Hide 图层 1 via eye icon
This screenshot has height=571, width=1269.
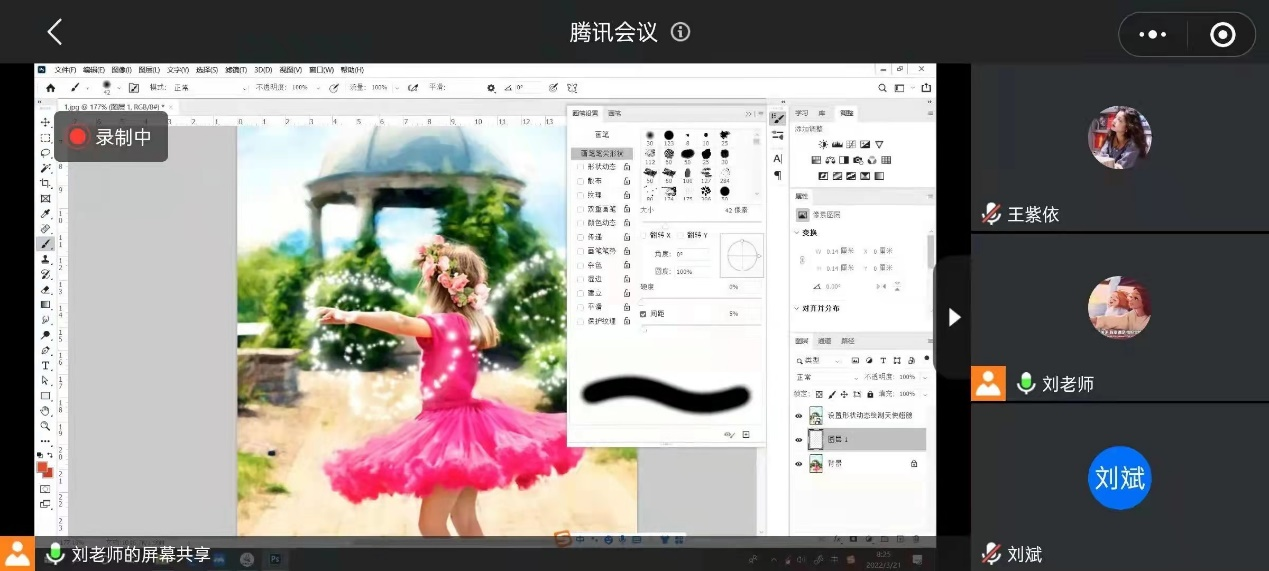pos(799,440)
